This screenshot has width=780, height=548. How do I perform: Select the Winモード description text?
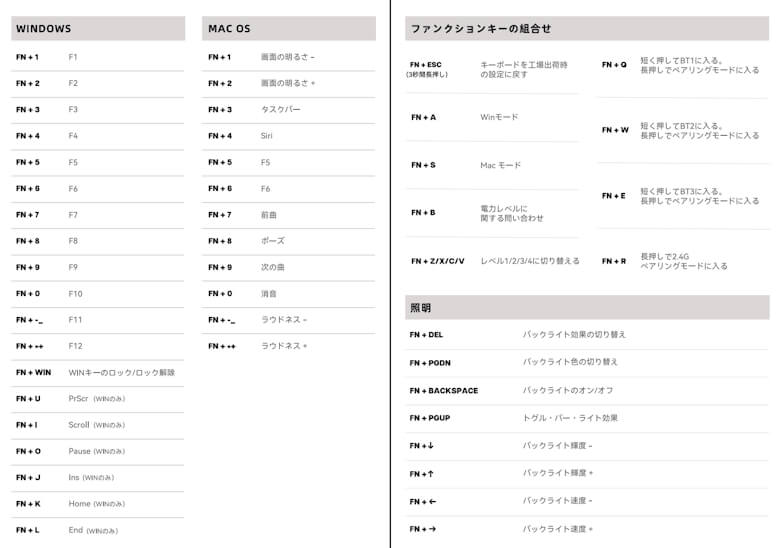point(499,117)
